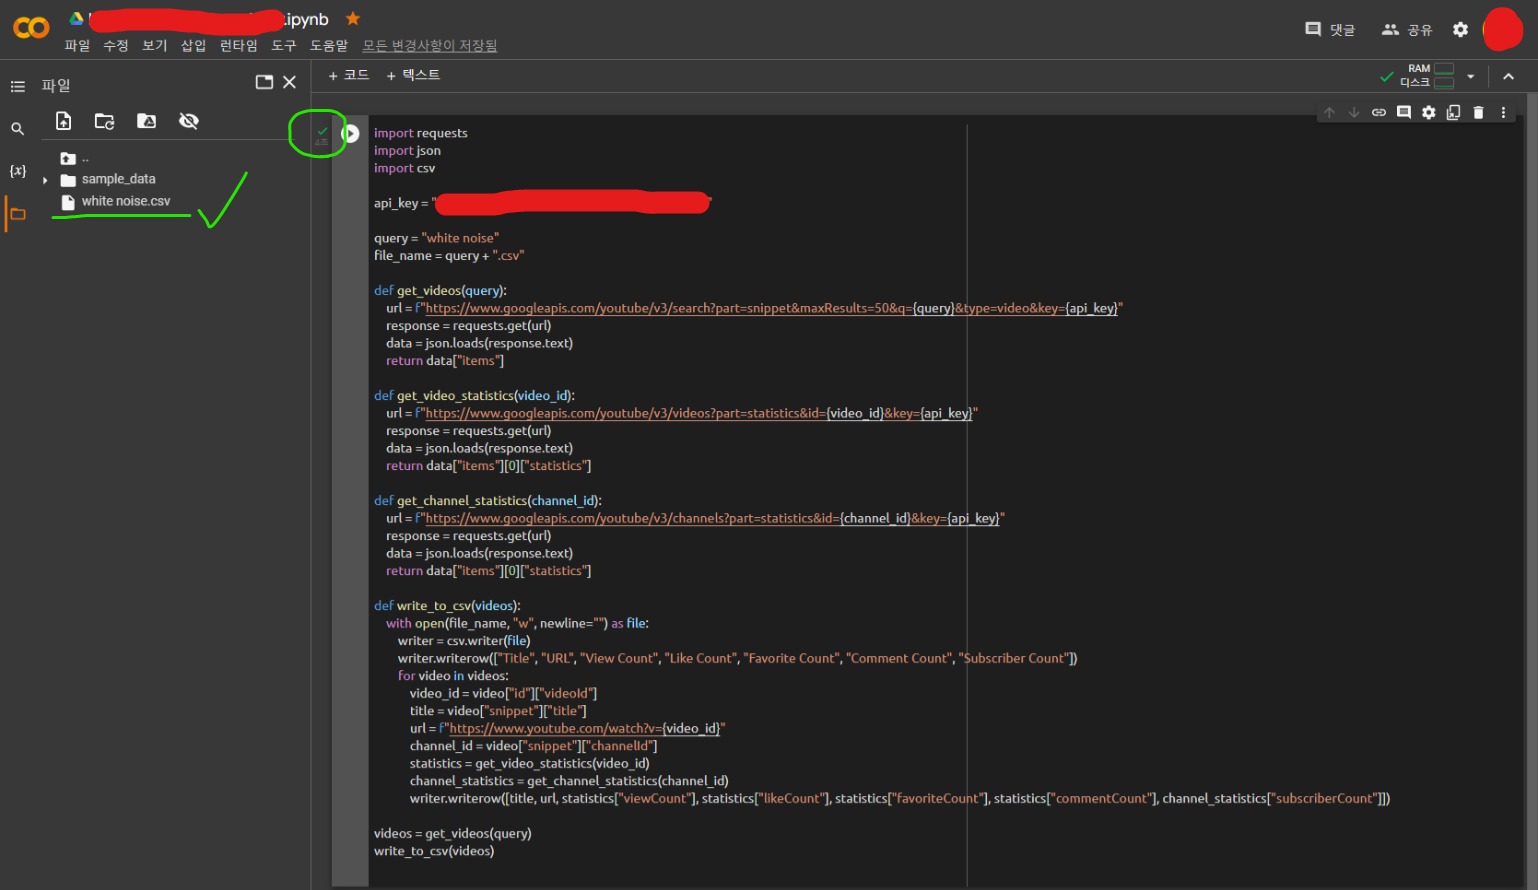This screenshot has width=1538, height=890.
Task: Open the search sidebar icon
Action: pos(17,129)
